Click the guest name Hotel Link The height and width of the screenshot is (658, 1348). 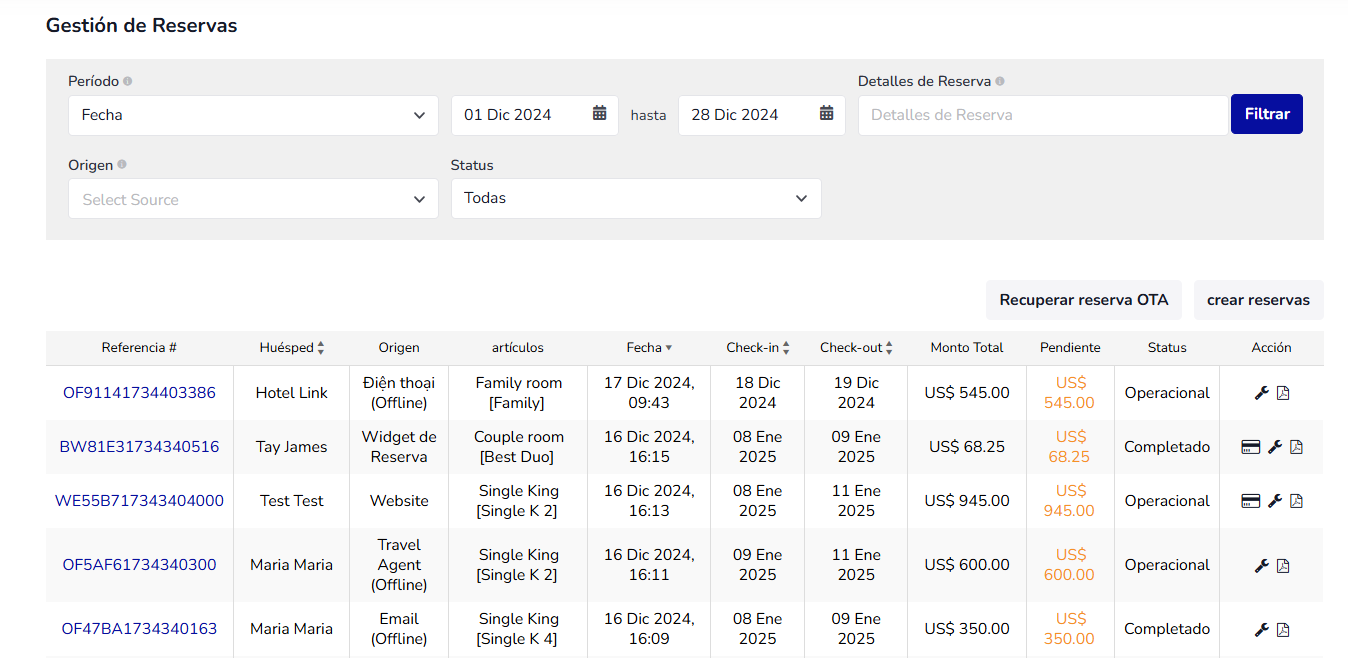click(x=292, y=393)
